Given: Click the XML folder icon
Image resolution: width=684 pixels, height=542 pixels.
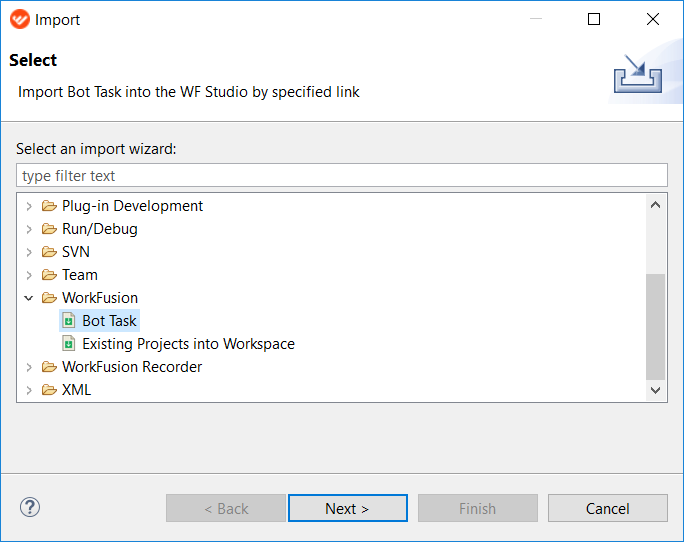Looking at the screenshot, I should tap(49, 390).
